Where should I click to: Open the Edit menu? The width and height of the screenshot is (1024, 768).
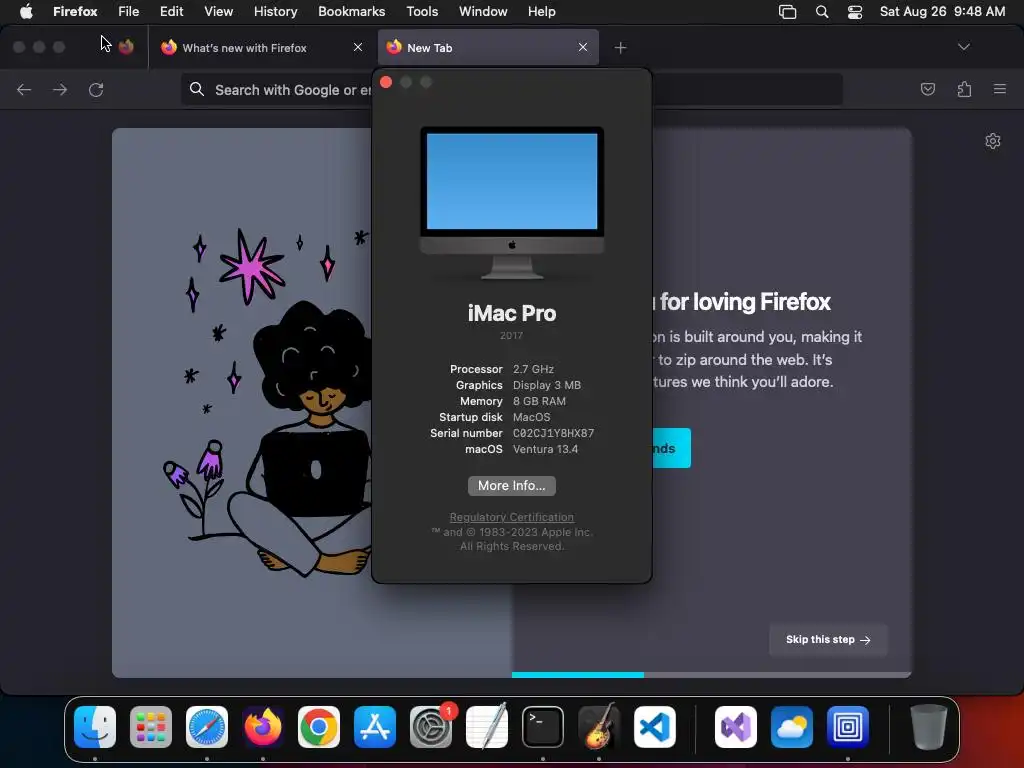click(x=172, y=12)
